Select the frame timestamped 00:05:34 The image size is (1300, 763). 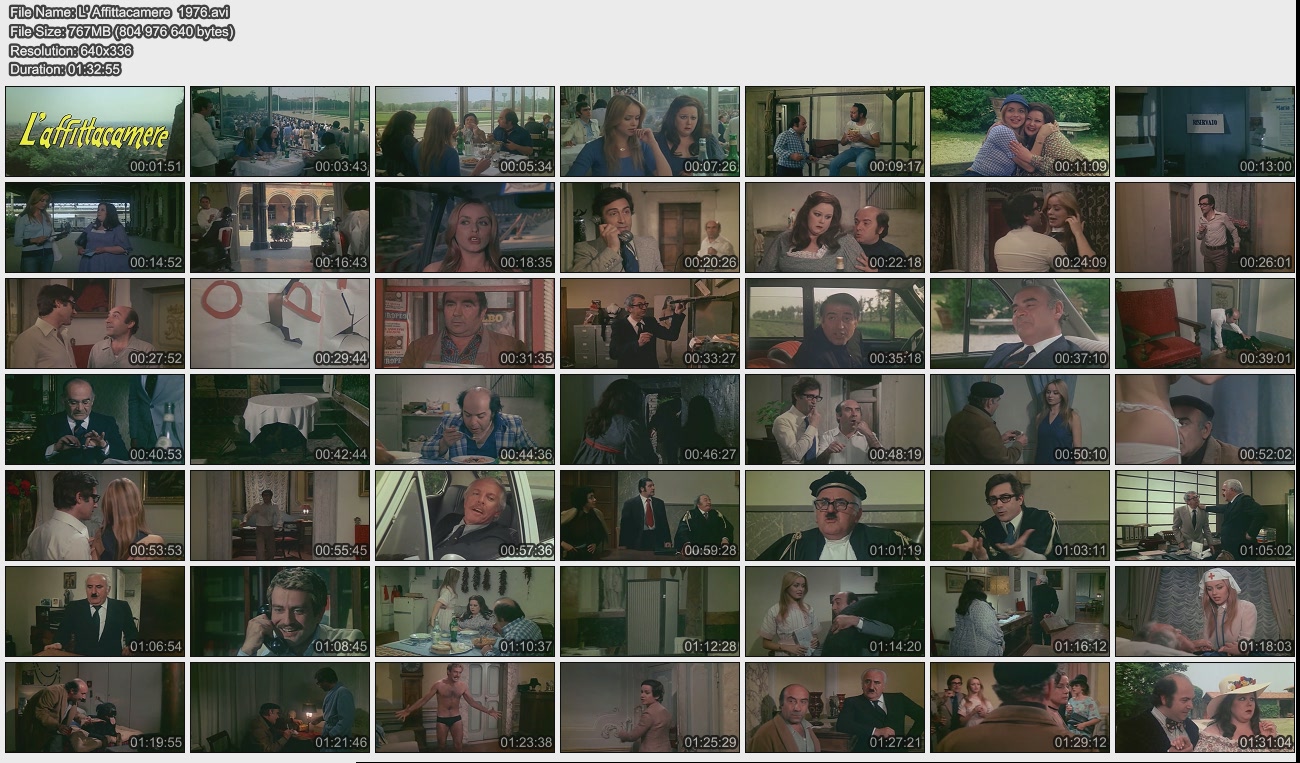click(x=465, y=131)
